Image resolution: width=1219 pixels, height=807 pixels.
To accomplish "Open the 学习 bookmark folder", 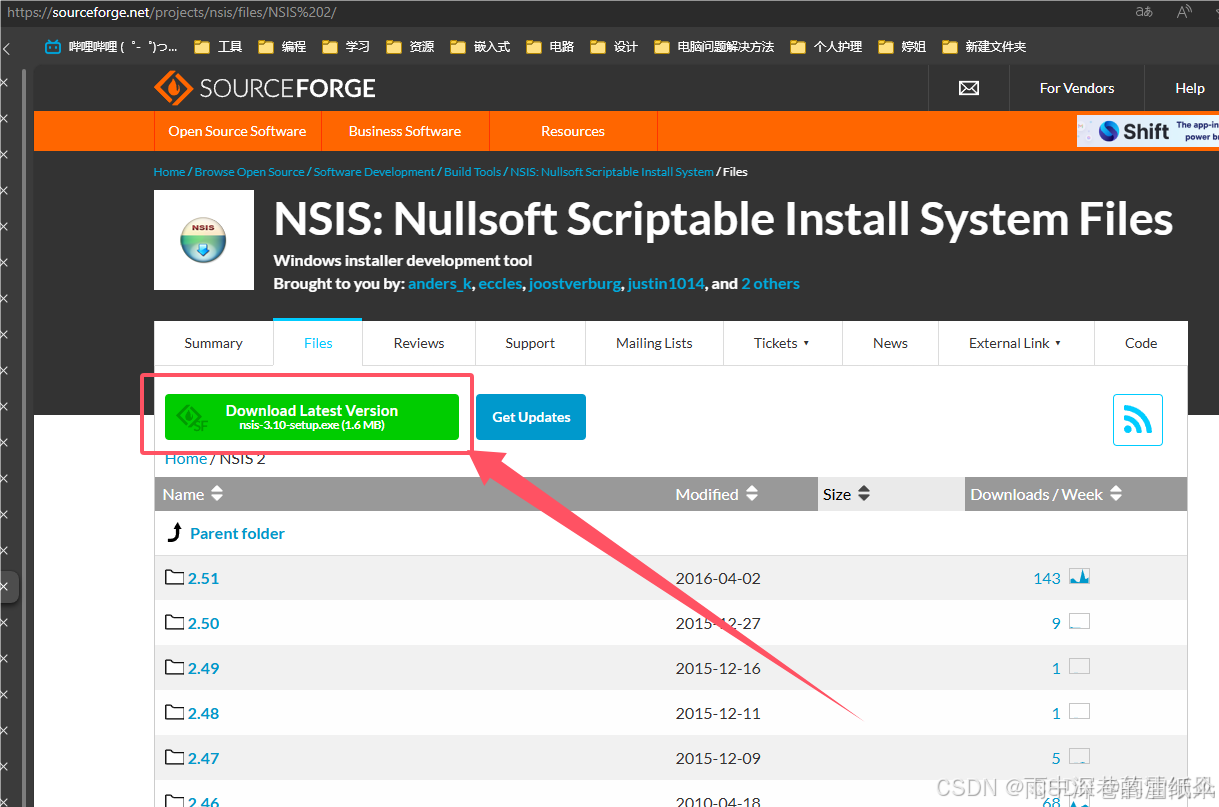I will pyautogui.click(x=346, y=46).
